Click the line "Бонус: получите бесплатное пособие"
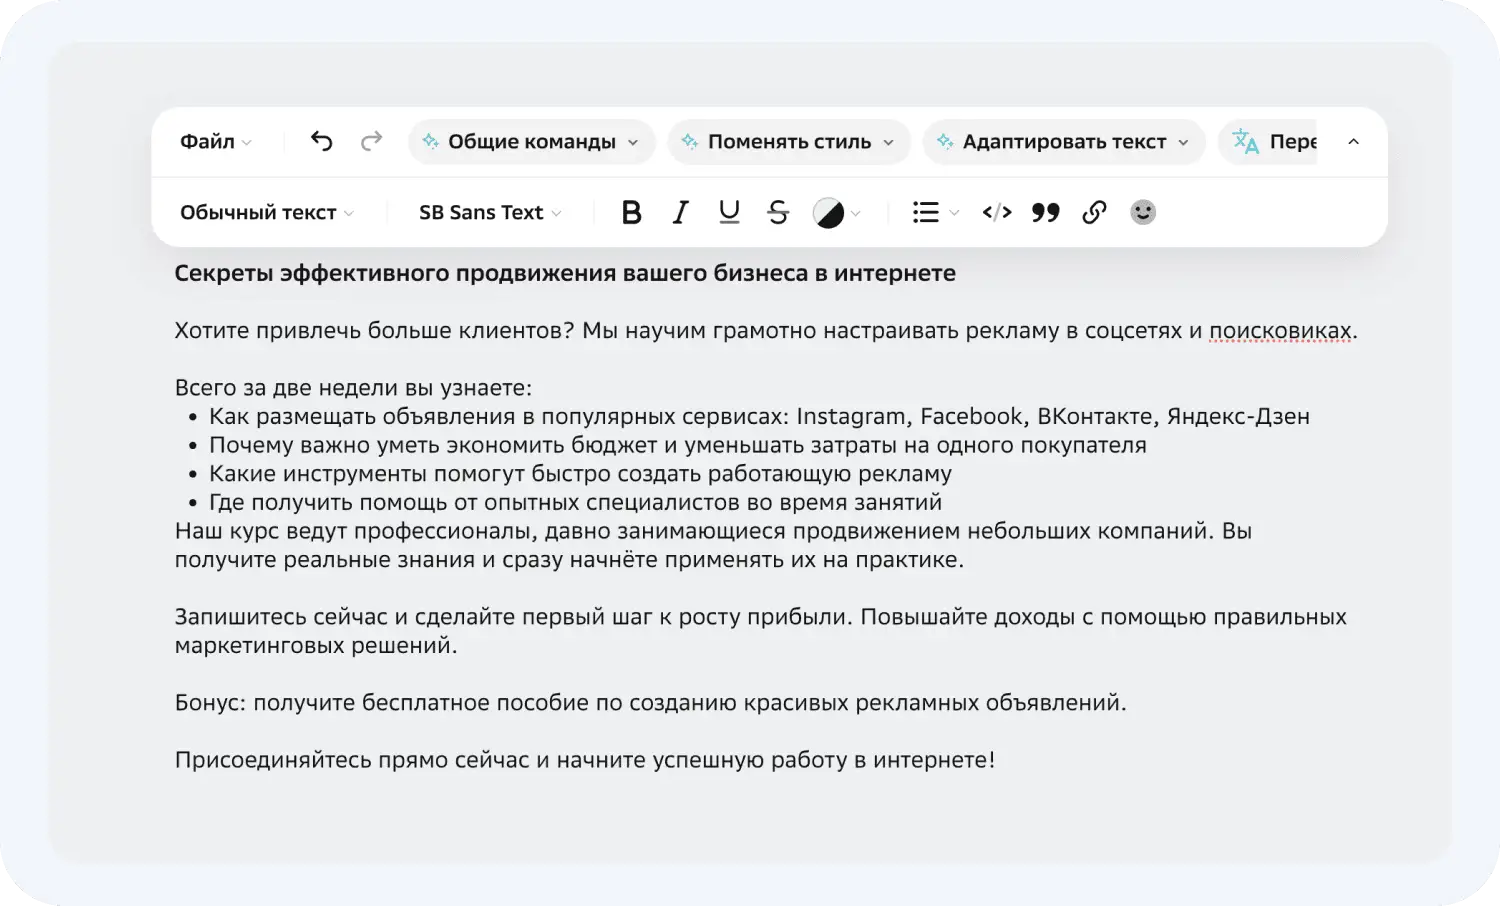The image size is (1500, 906). (650, 703)
